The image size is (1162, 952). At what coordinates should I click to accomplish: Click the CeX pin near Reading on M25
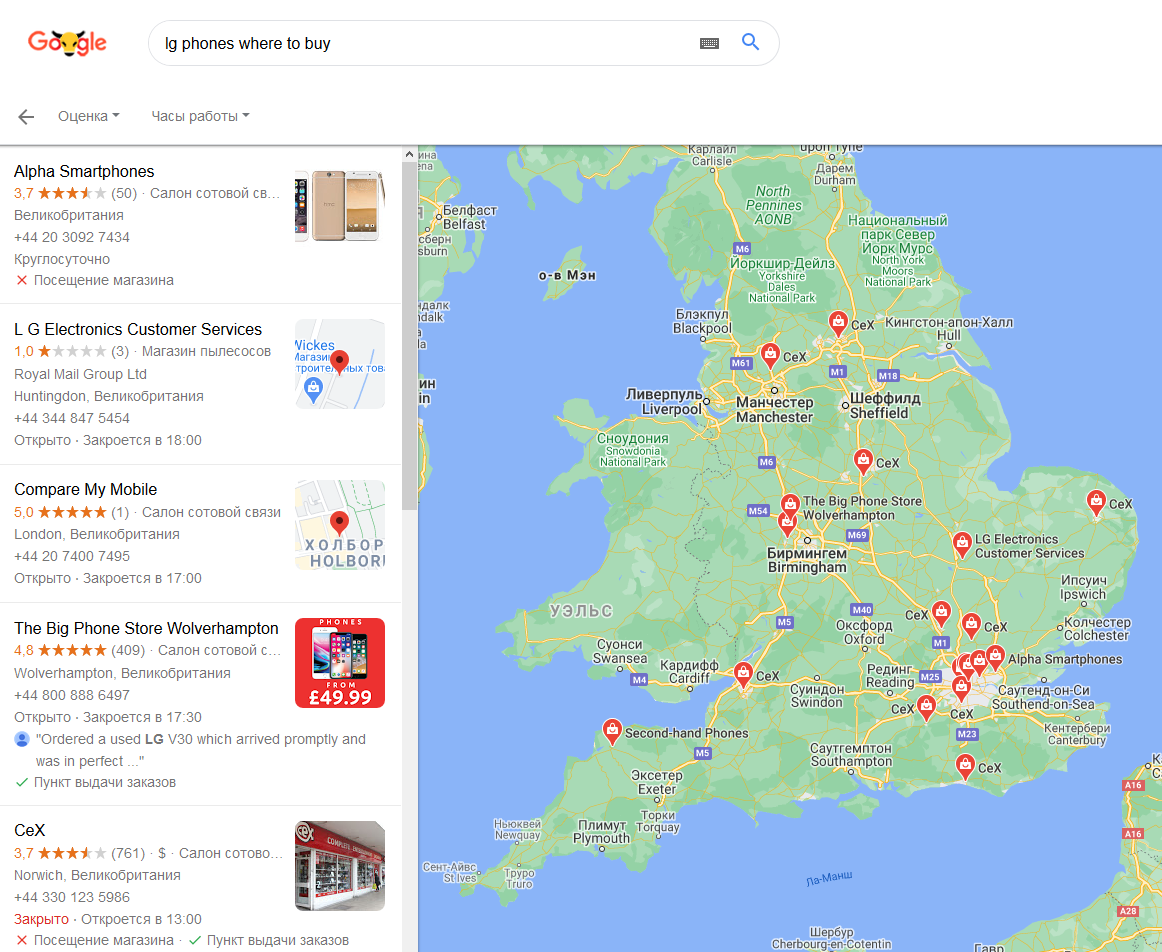926,707
